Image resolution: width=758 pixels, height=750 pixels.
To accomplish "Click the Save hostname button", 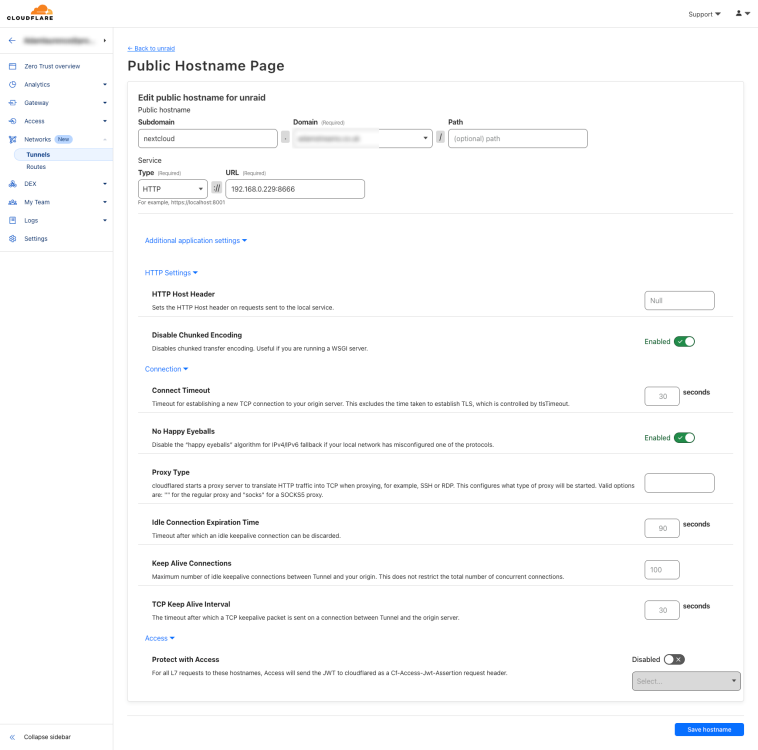I will [x=709, y=730].
